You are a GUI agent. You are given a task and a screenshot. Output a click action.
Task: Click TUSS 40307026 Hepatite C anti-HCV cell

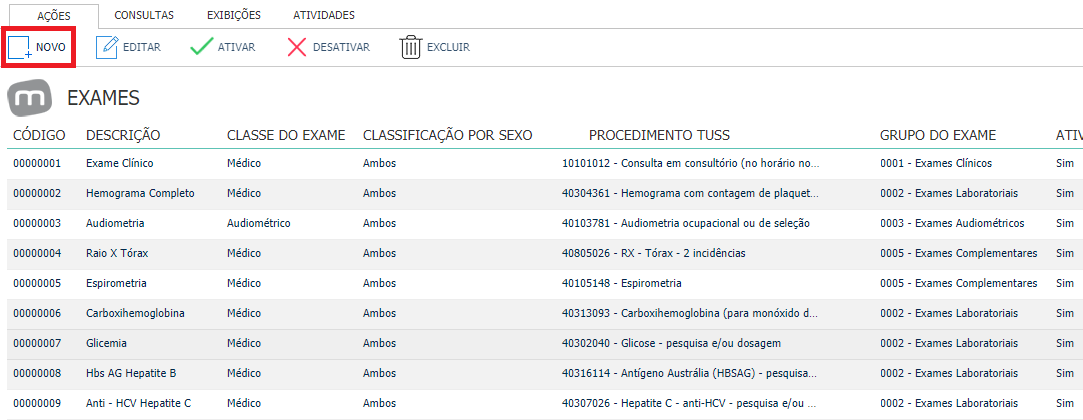[691, 403]
